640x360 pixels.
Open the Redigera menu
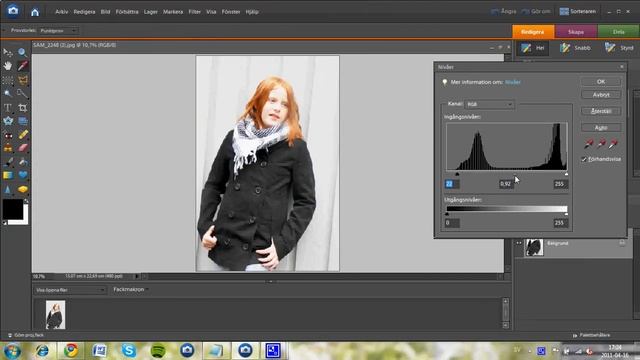pos(84,12)
